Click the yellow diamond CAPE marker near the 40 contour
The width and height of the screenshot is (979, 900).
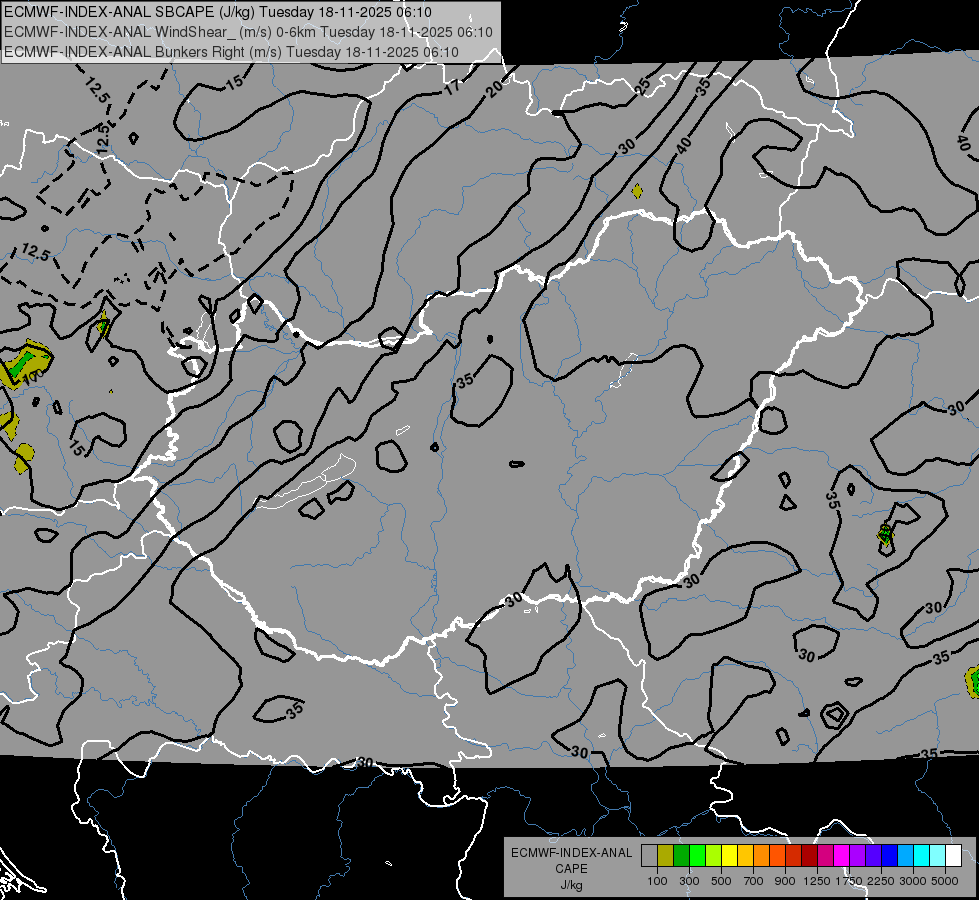pos(637,191)
